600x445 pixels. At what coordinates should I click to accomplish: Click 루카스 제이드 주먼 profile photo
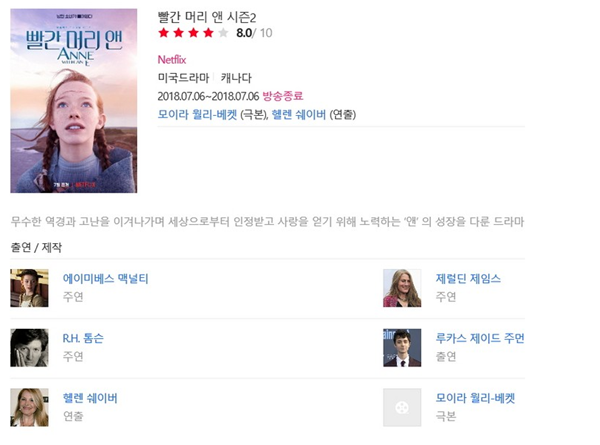(402, 348)
